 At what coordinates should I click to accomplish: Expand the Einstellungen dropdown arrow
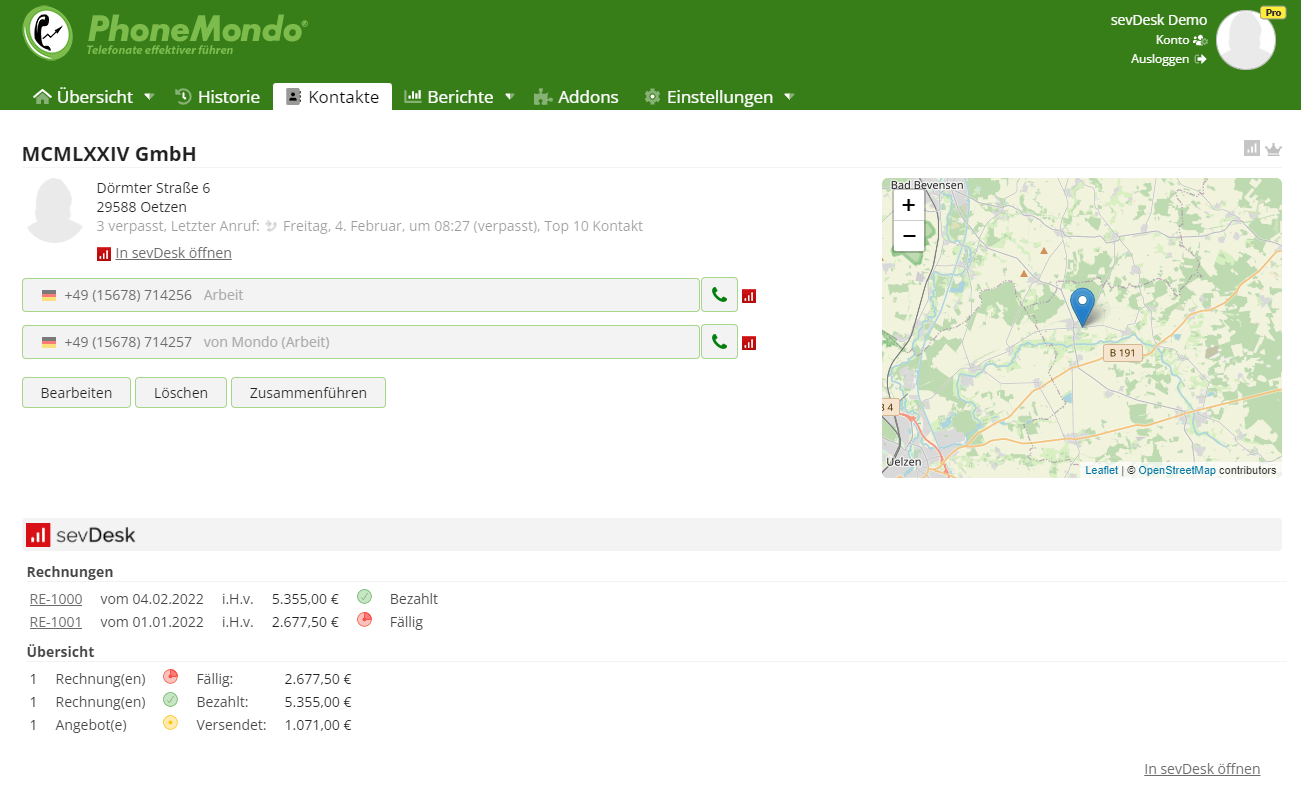pyautogui.click(x=788, y=97)
